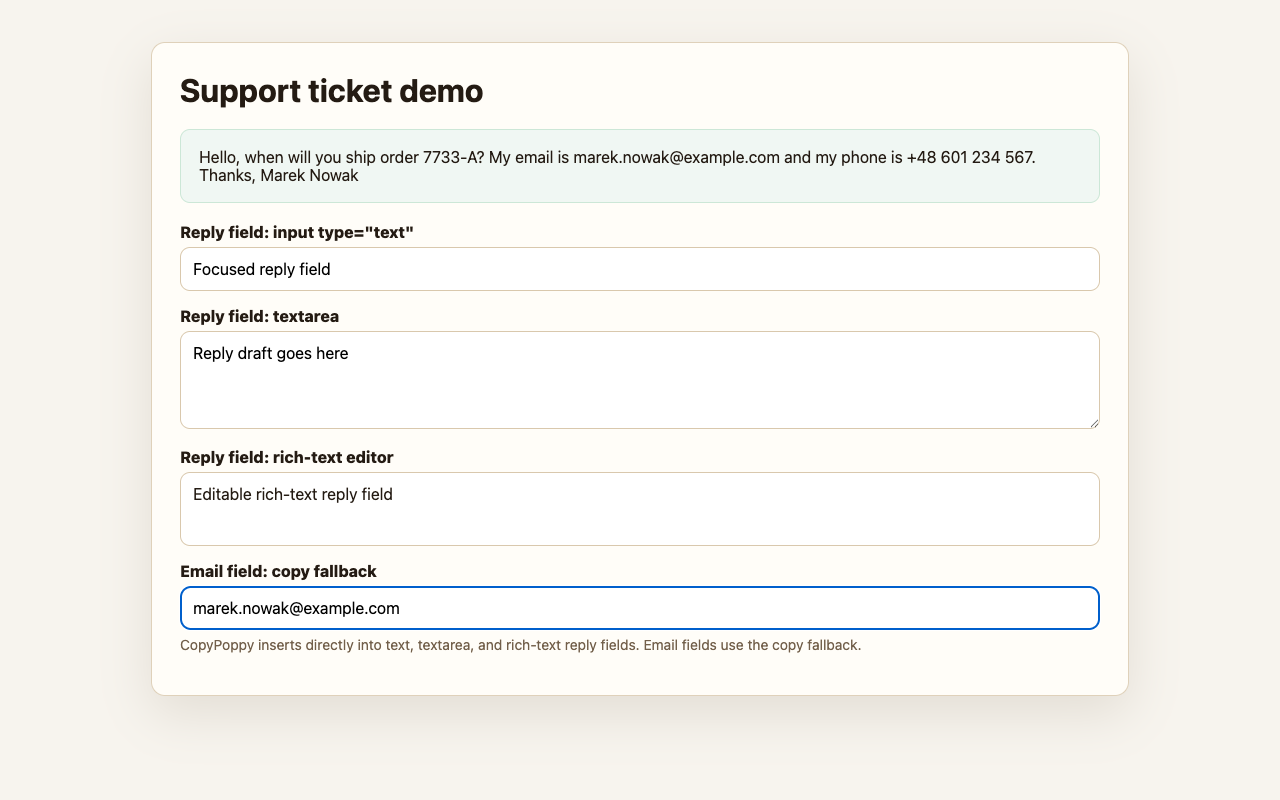Click the "Email field: copy fallback" label

[278, 571]
